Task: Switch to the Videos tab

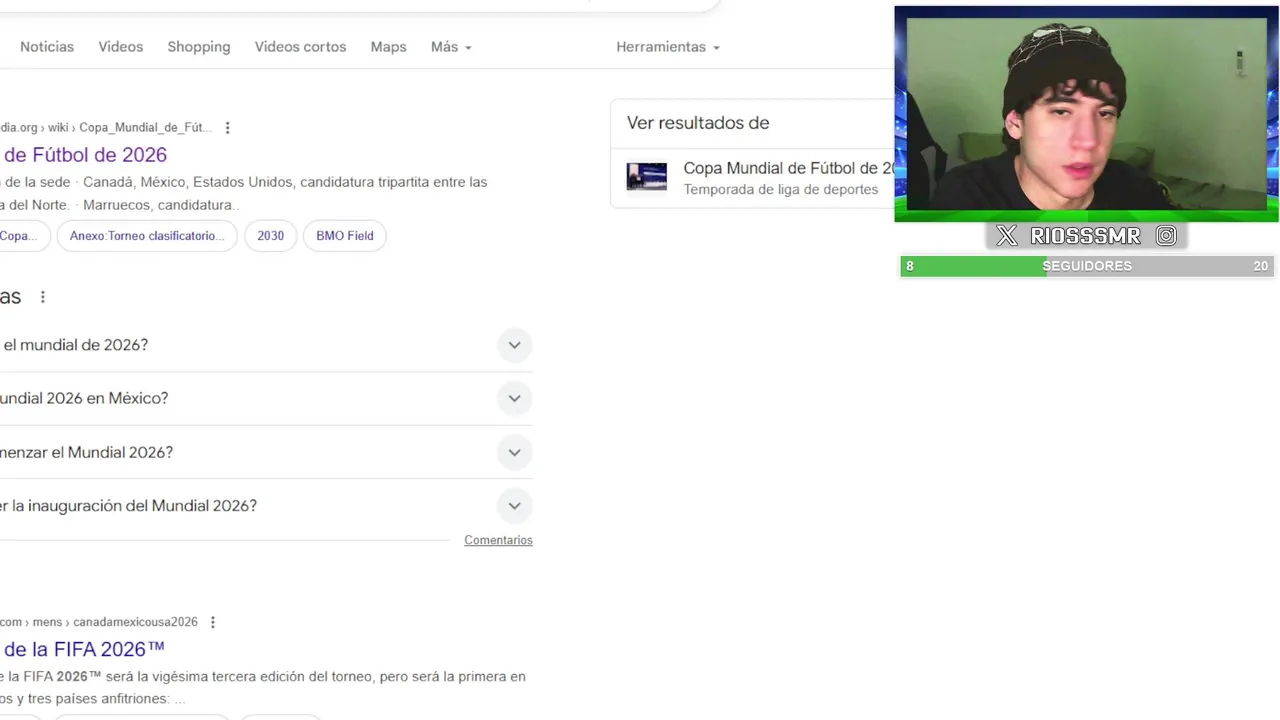Action: (x=120, y=47)
